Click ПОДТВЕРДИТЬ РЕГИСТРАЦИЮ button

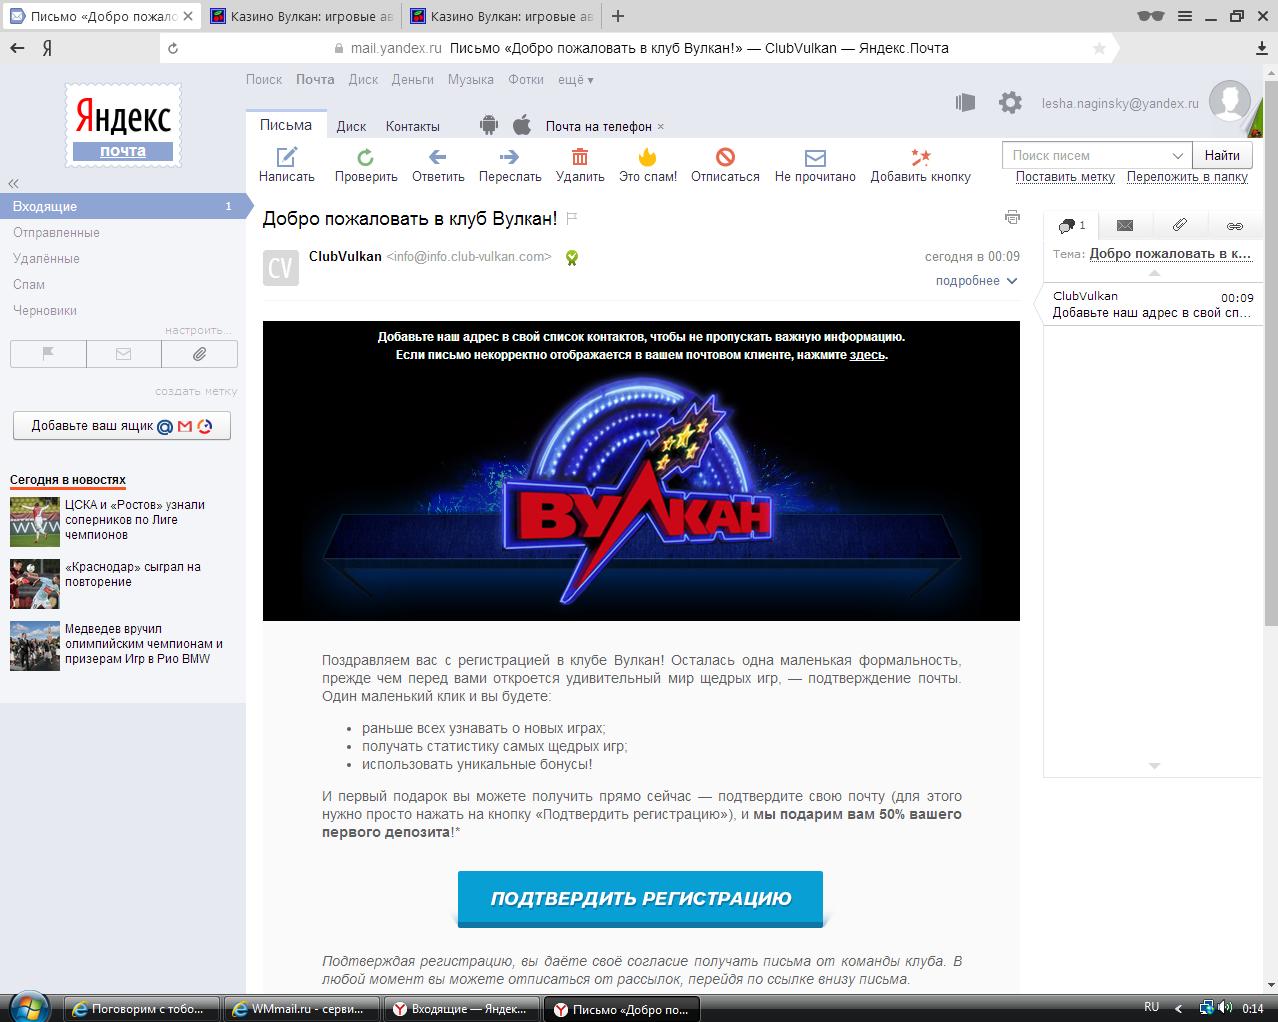640,898
